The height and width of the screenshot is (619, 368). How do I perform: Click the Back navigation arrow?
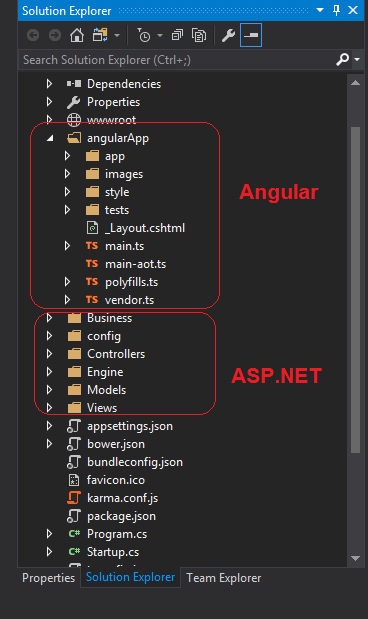tap(33, 36)
